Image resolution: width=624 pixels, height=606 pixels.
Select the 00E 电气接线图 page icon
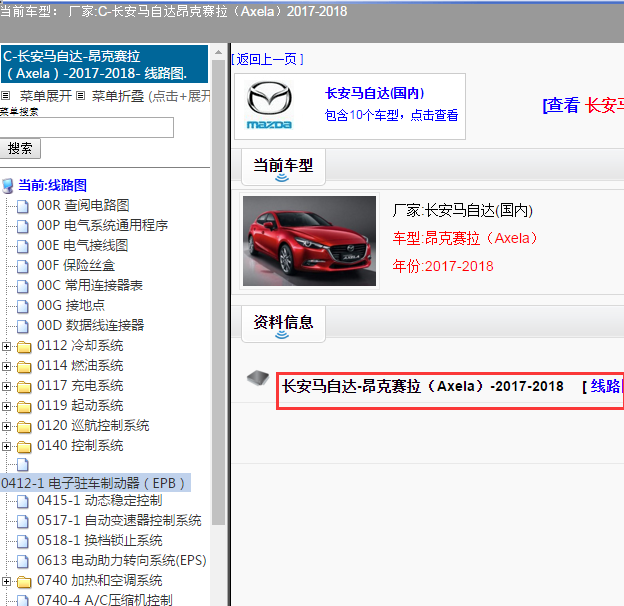pyautogui.click(x=23, y=246)
